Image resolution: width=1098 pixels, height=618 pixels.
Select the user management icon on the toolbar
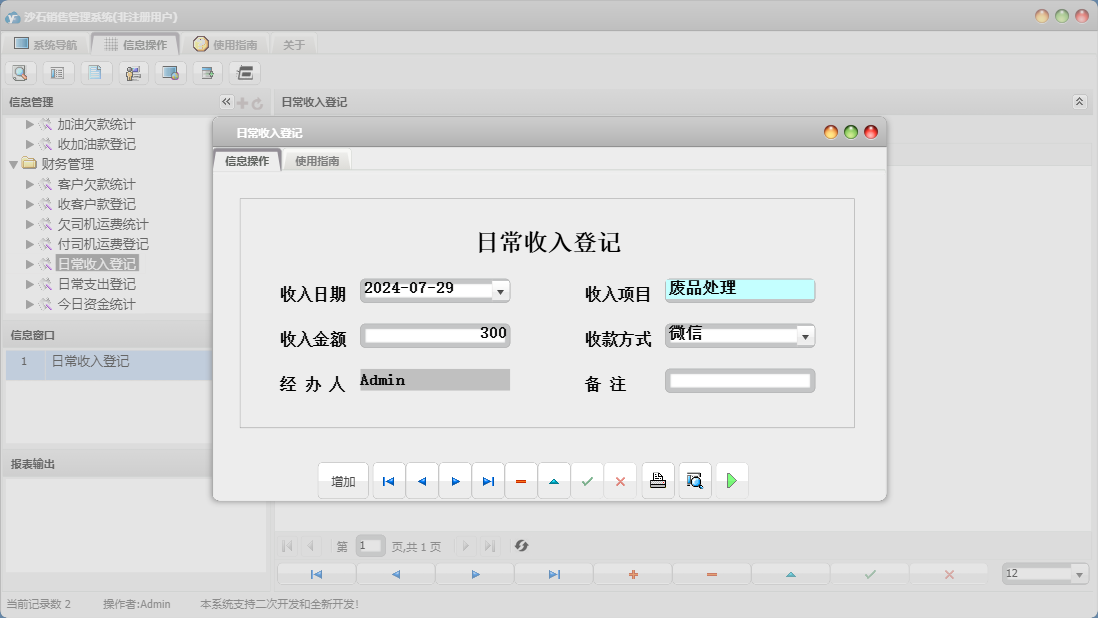131,72
